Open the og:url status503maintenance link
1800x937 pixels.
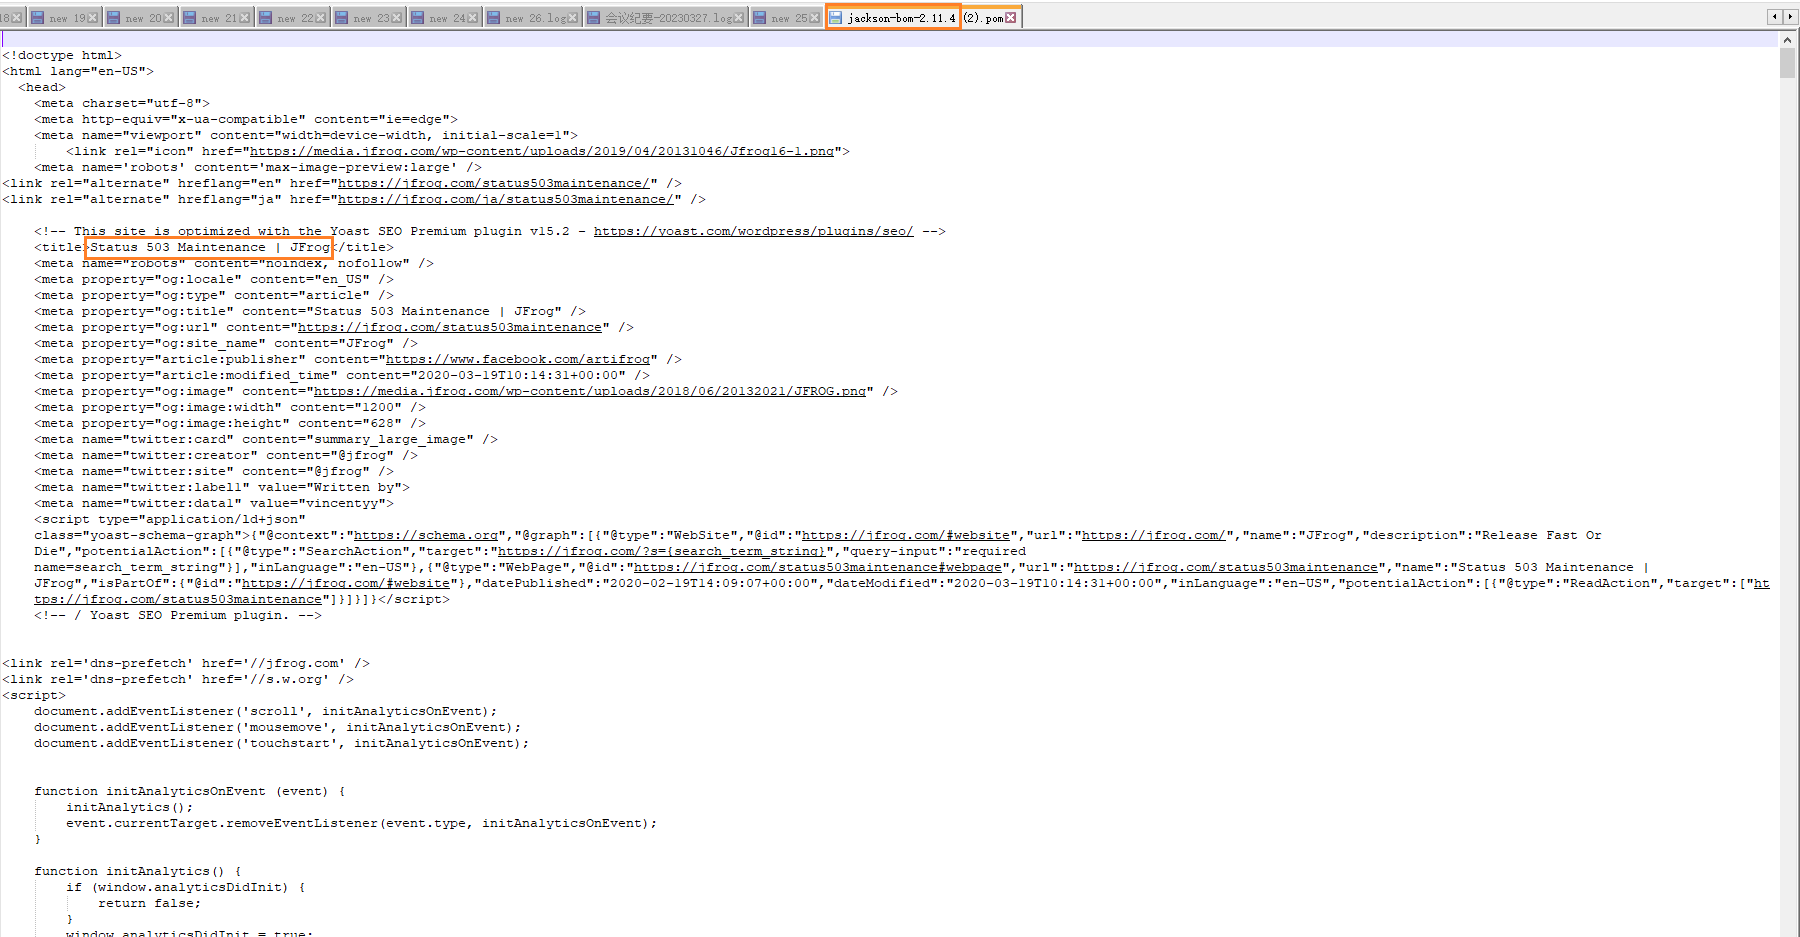[450, 328]
